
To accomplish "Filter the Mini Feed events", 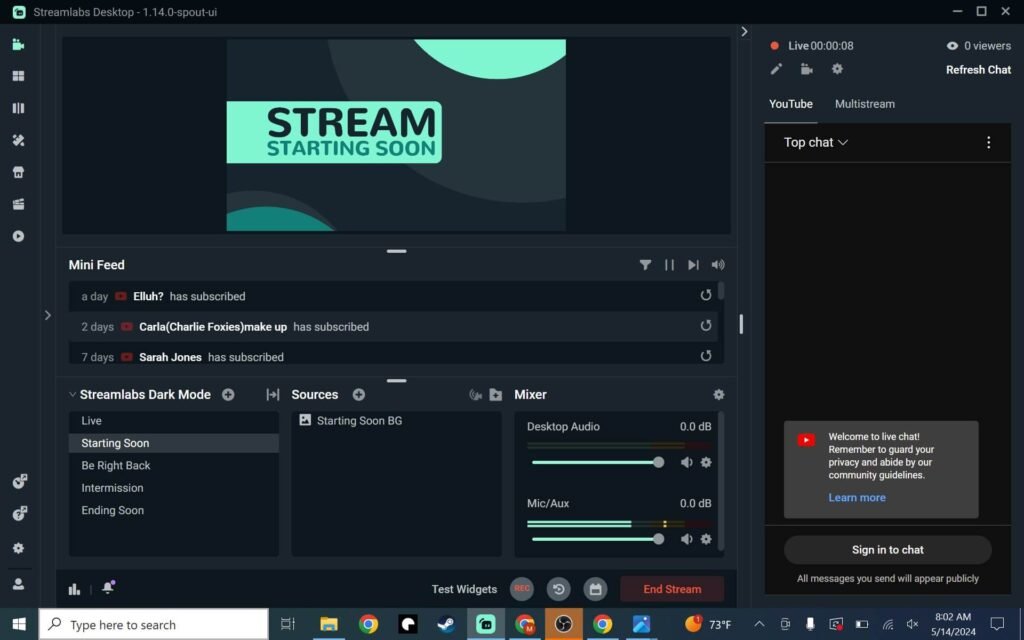I will pyautogui.click(x=645, y=265).
